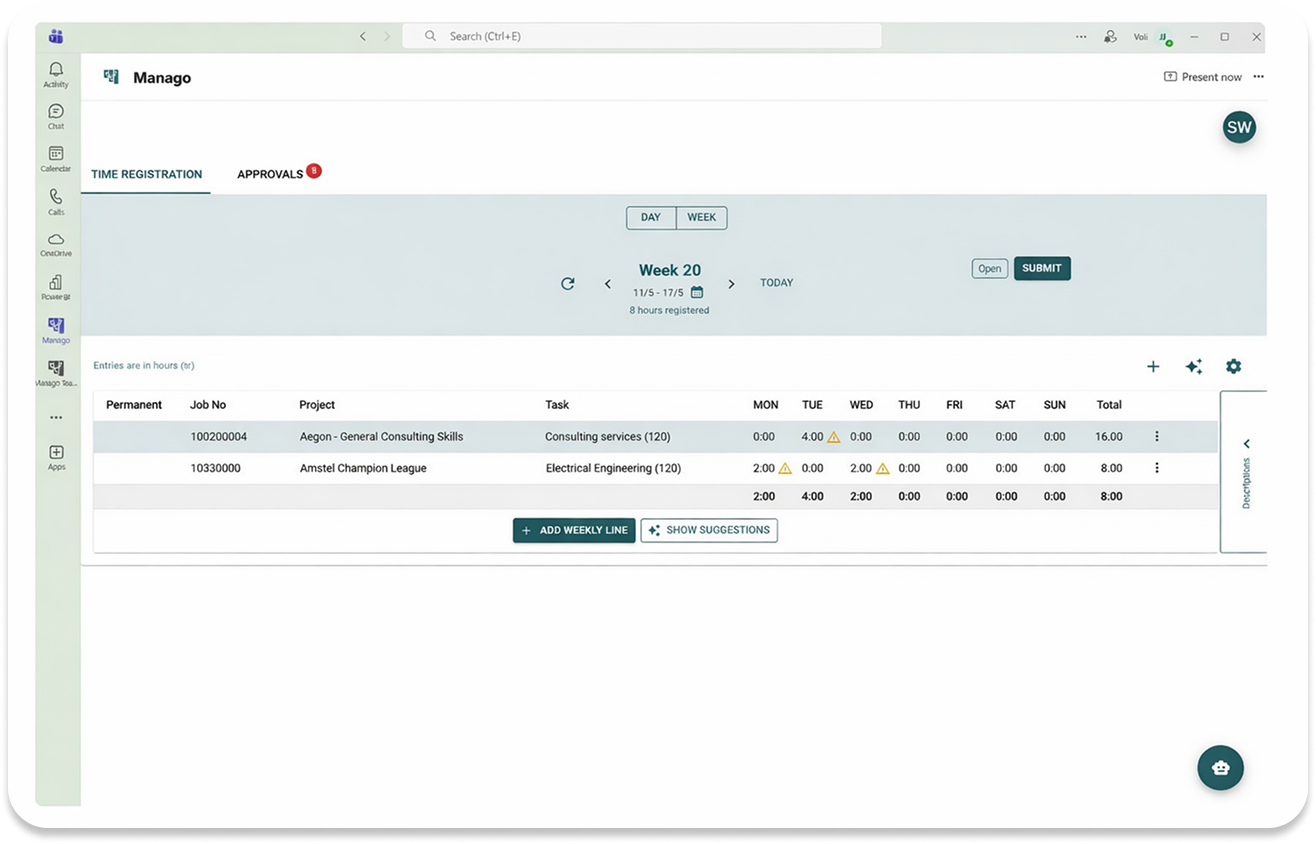Click the SHOW SUGGESTIONS button

point(709,530)
